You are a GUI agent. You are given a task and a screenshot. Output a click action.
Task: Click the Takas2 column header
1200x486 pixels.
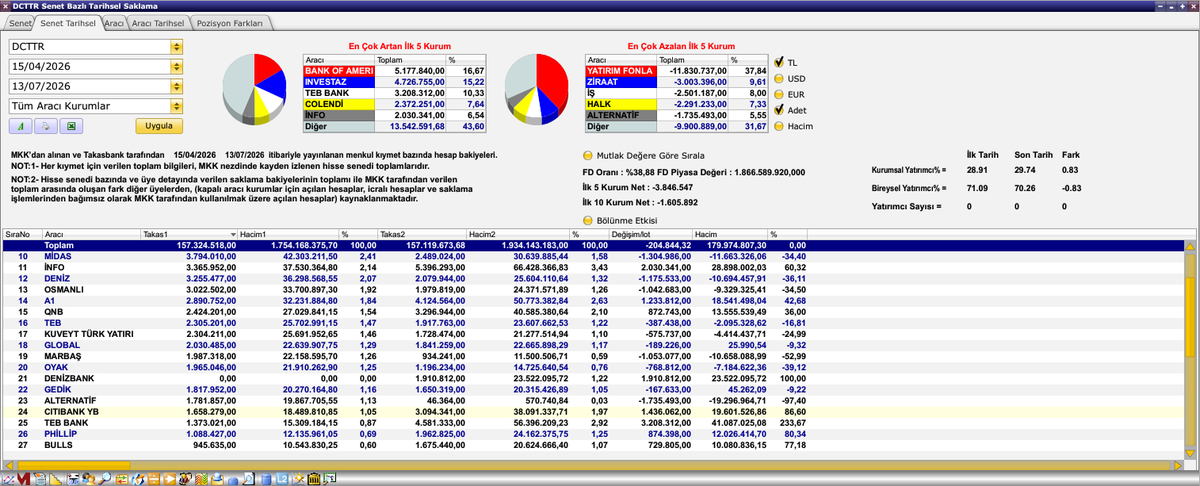coord(421,233)
